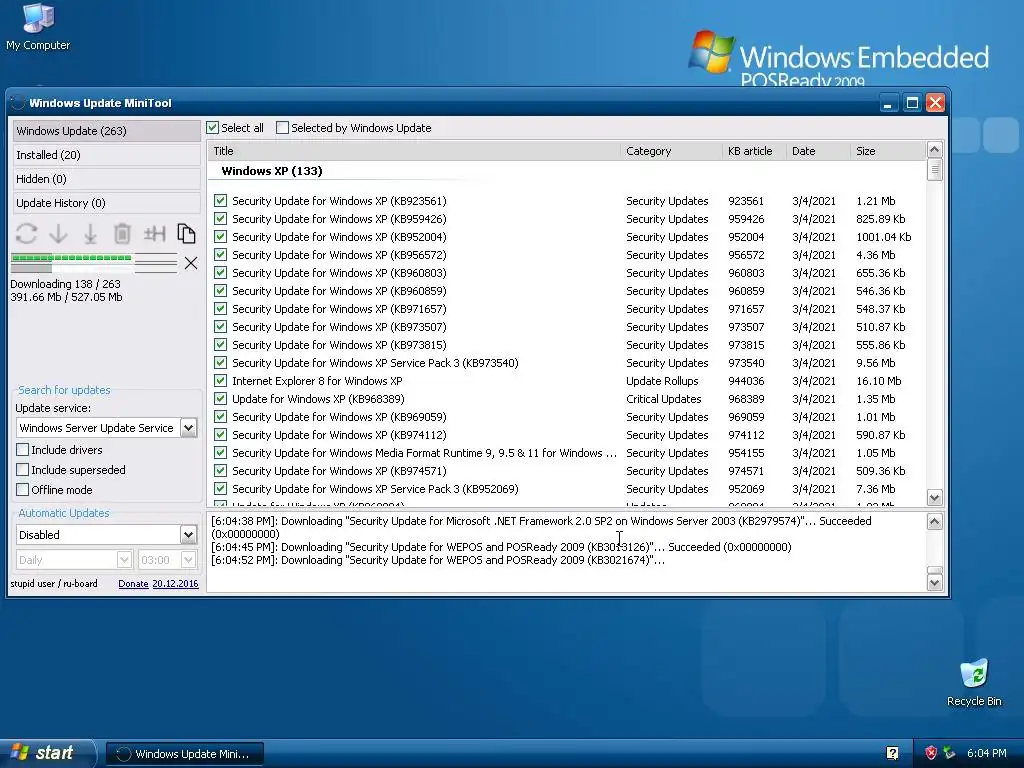Click the copy to clipboard icon

(186, 234)
